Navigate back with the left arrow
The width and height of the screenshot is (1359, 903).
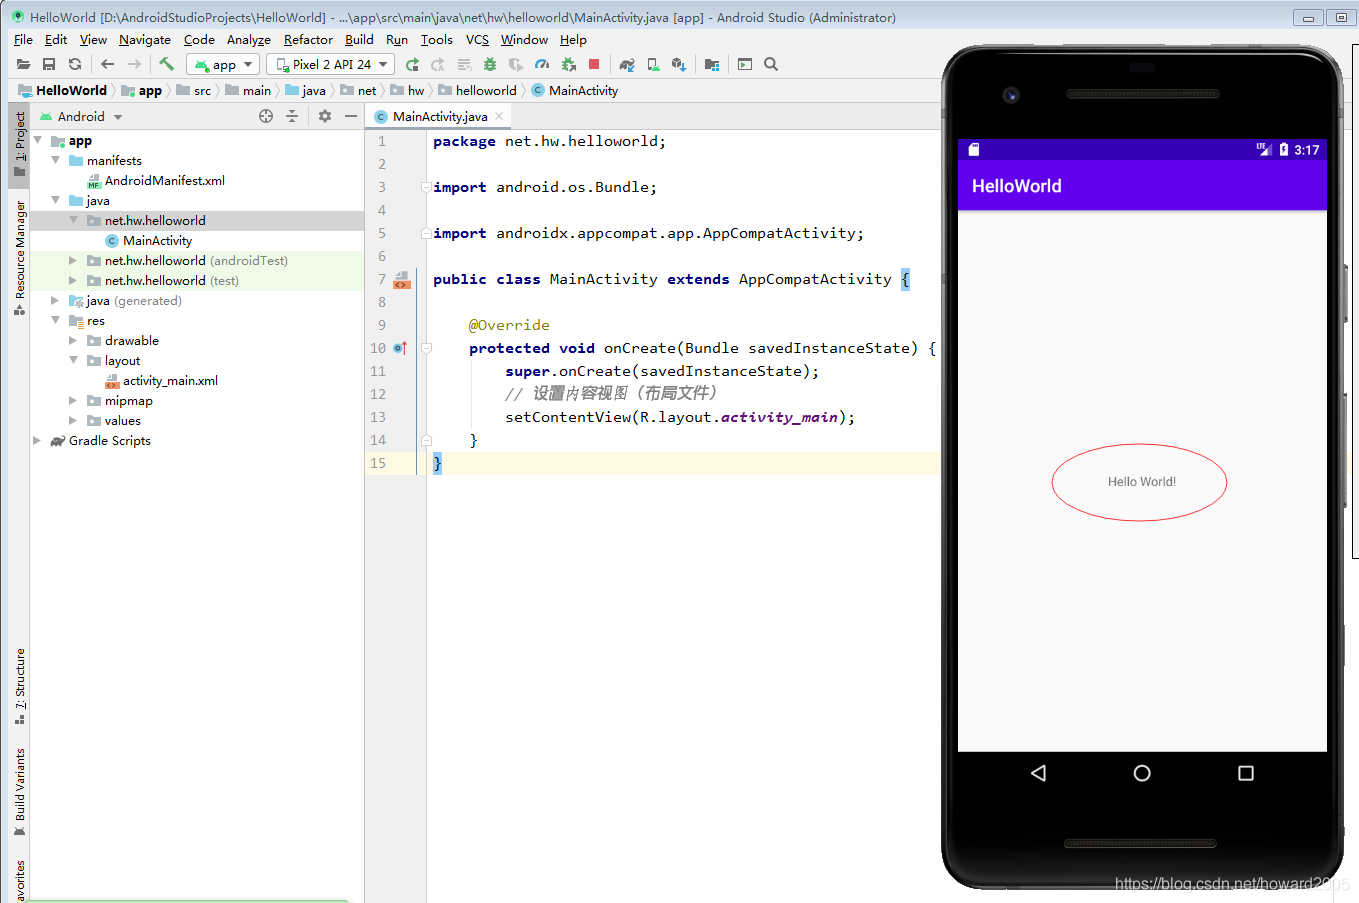107,64
